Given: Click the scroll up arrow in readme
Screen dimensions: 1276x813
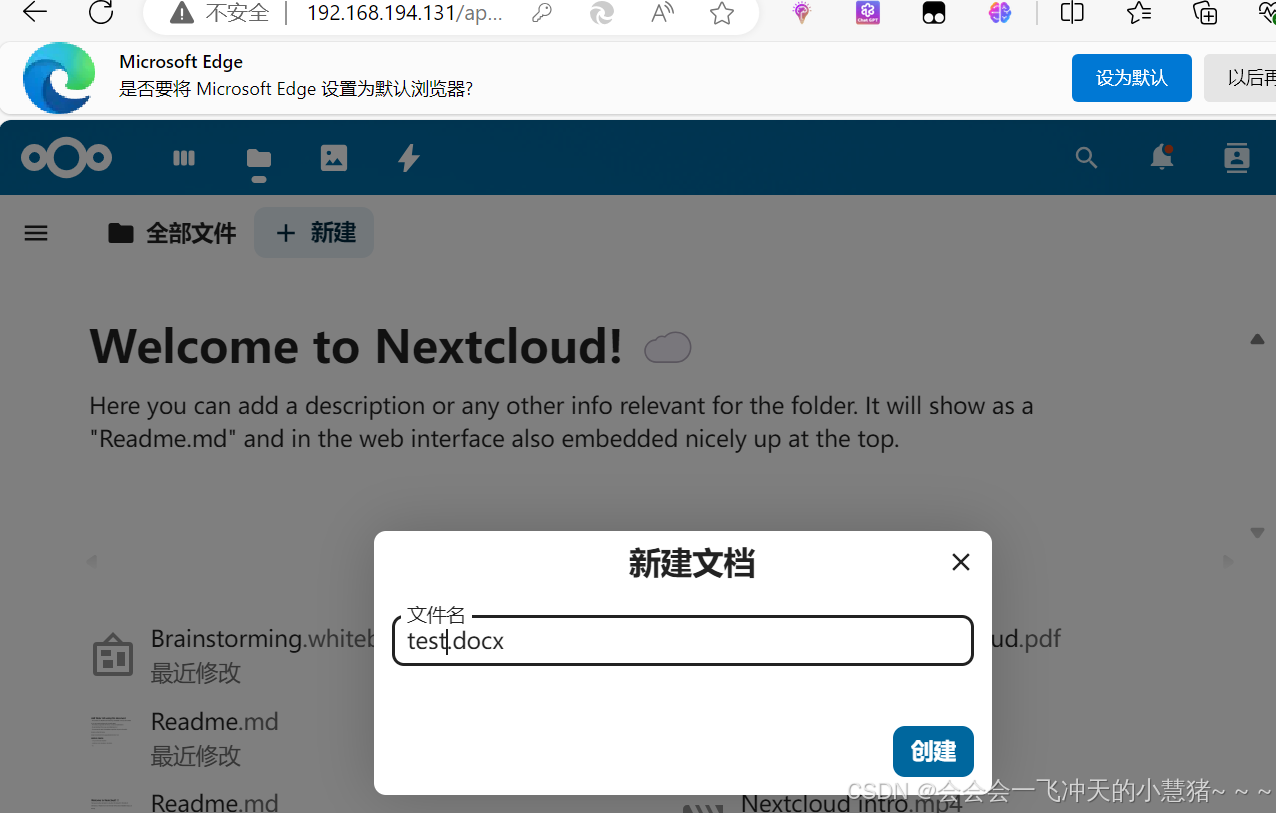Looking at the screenshot, I should tap(1257, 340).
